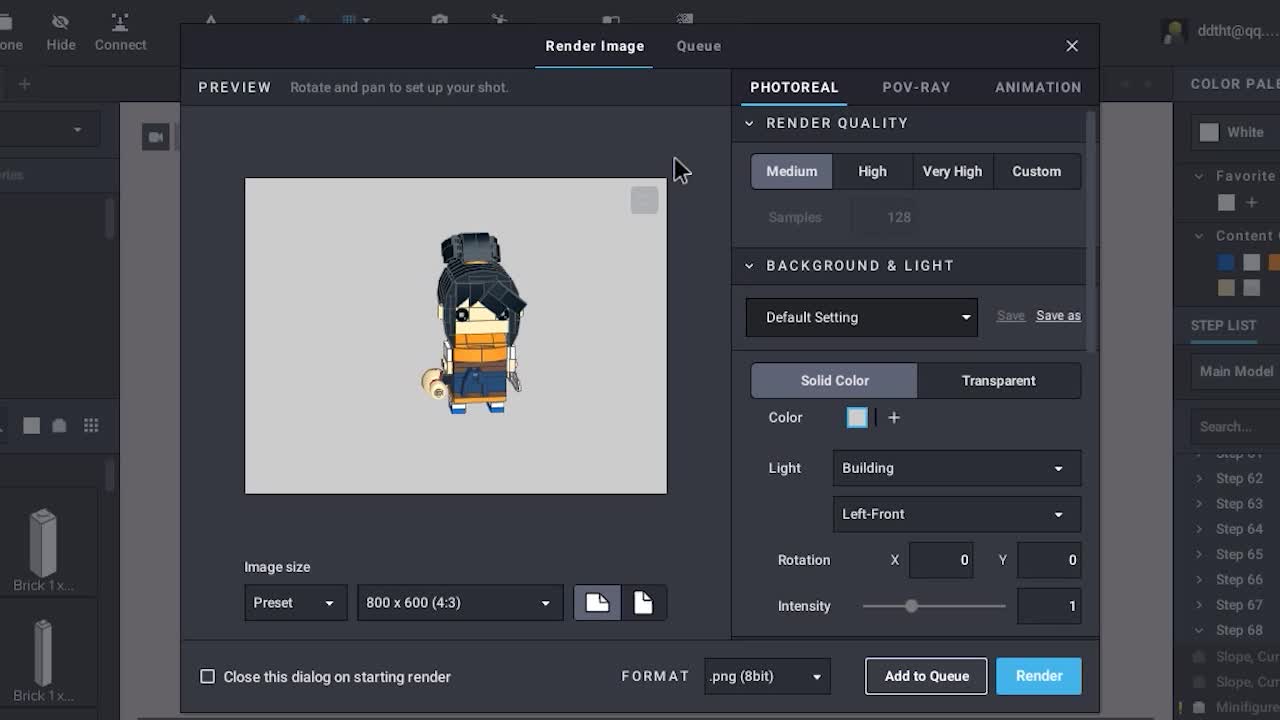Pick the gray swatch under Favorite
This screenshot has width=1280, height=720.
[1226, 203]
